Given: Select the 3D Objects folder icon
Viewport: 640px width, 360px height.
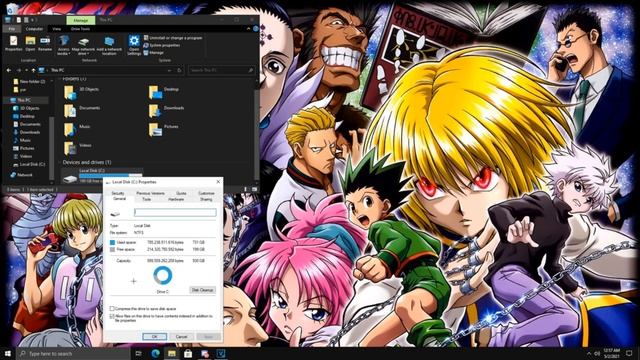Looking at the screenshot, I should pyautogui.click(x=70, y=92).
